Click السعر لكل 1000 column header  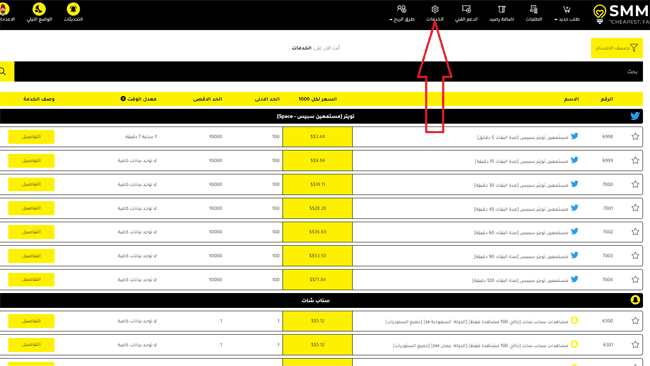(x=318, y=99)
